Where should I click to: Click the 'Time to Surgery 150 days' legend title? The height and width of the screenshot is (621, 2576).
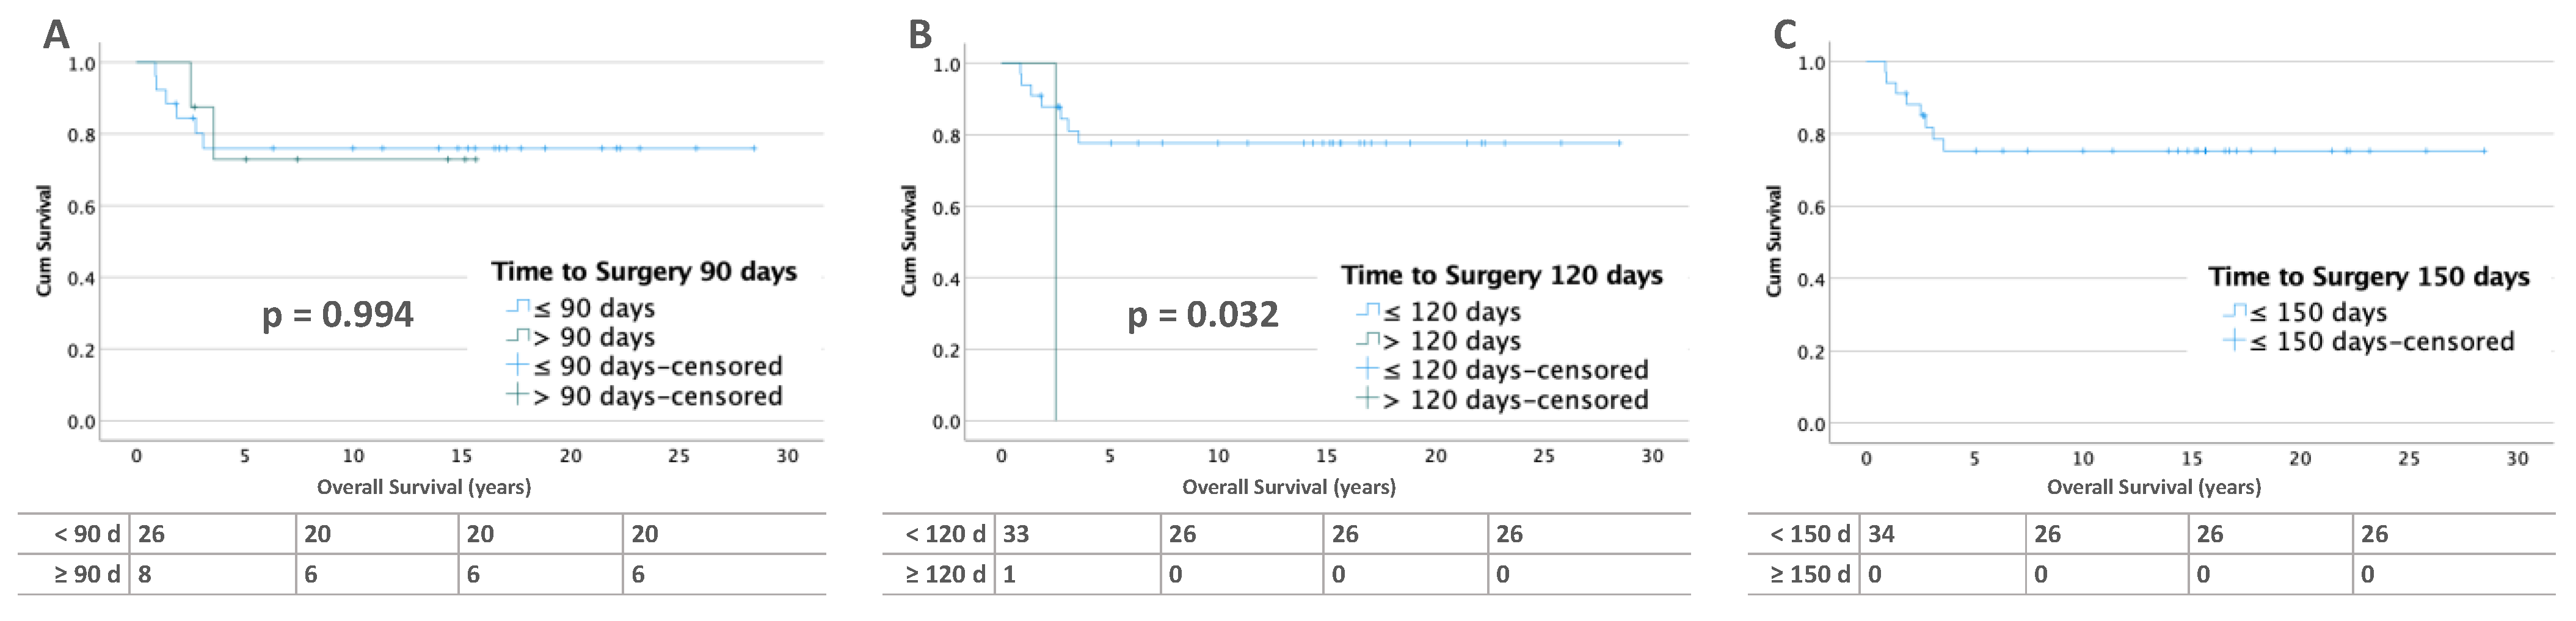(x=2369, y=276)
